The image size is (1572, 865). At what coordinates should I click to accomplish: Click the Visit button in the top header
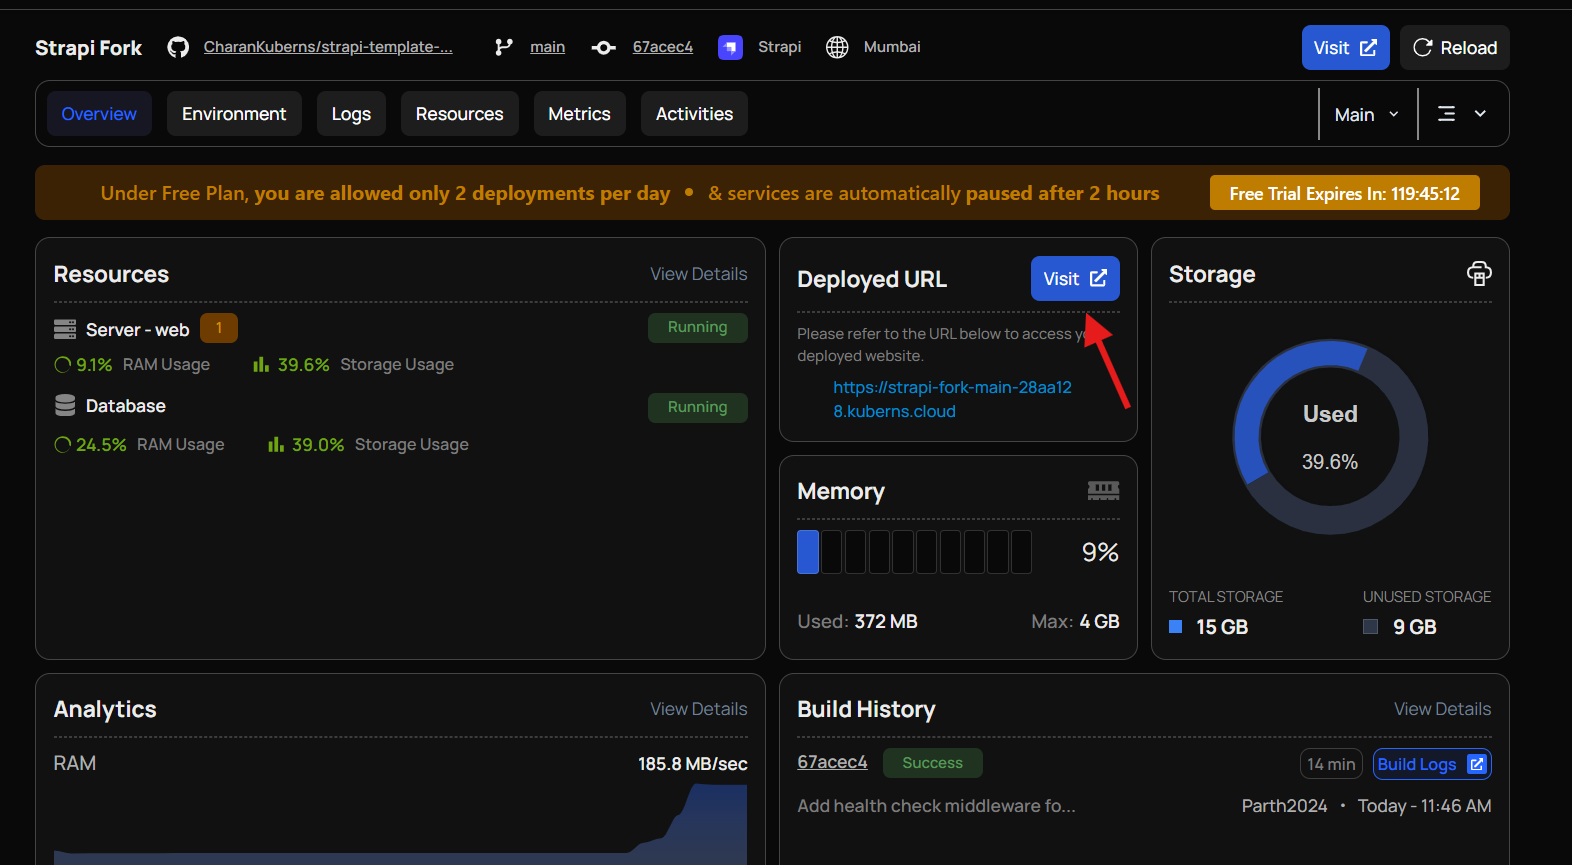1345,48
